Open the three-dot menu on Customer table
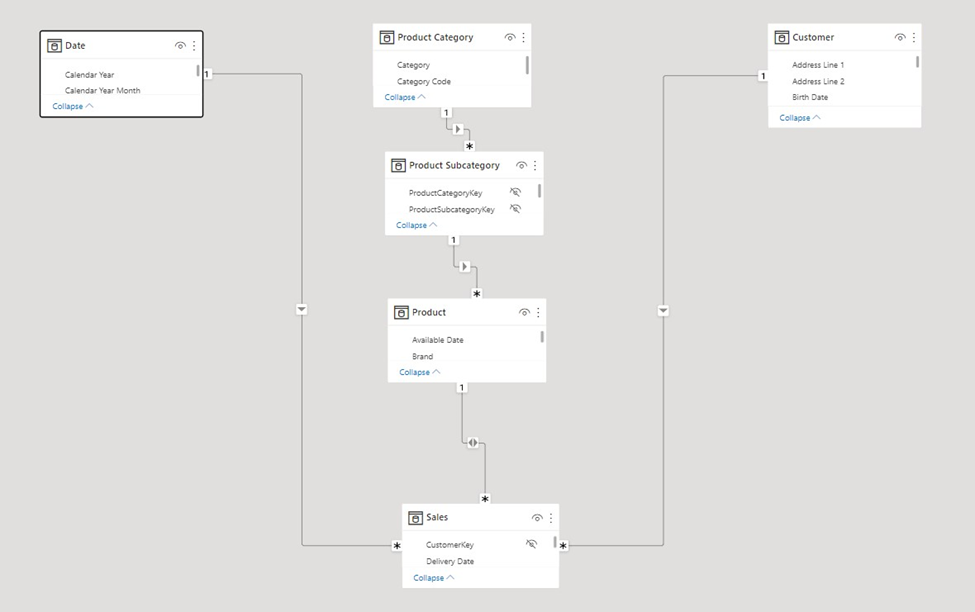 [912, 37]
